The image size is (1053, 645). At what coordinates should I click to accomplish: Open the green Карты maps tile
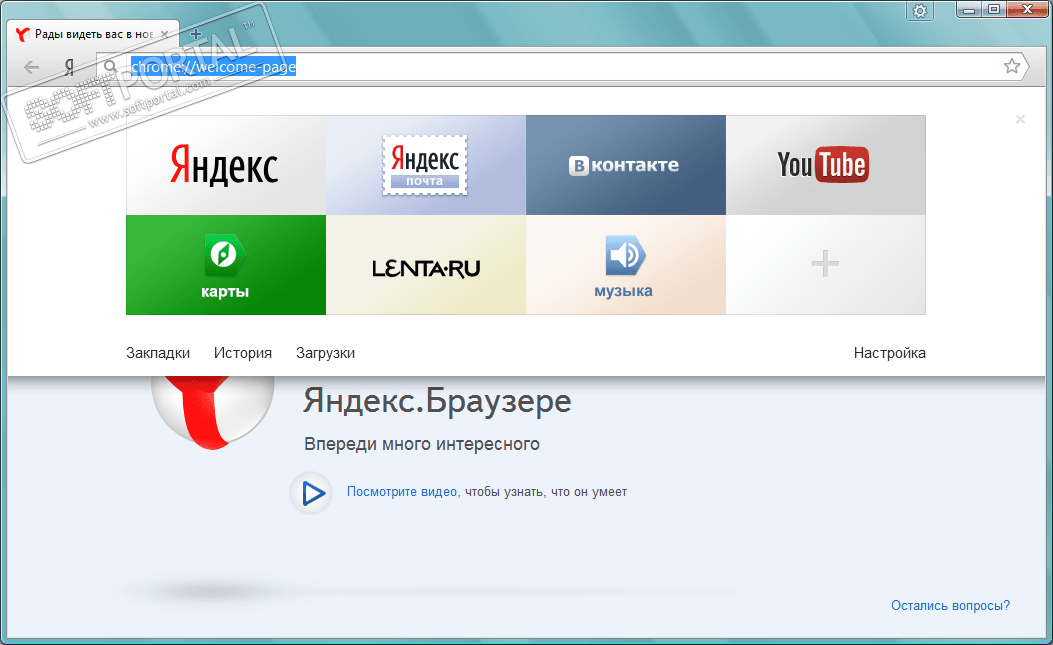(x=226, y=265)
